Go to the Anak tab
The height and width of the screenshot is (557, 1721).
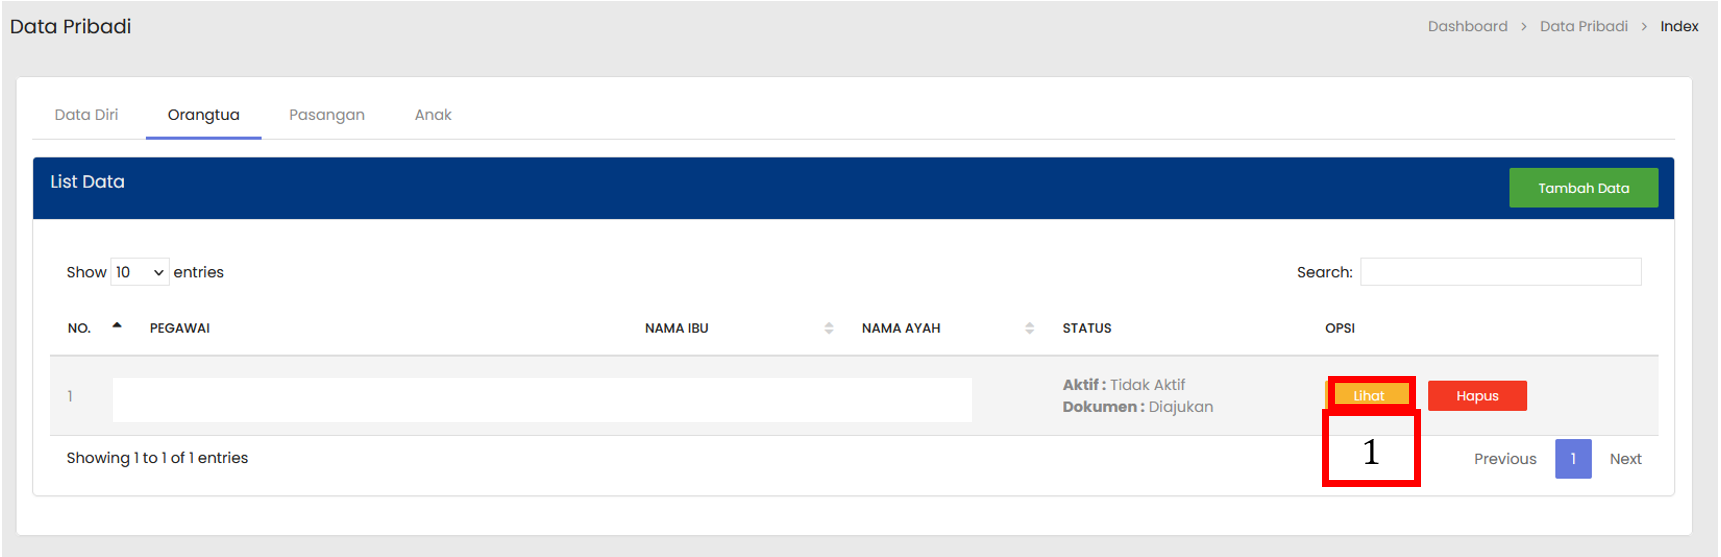pos(433,115)
